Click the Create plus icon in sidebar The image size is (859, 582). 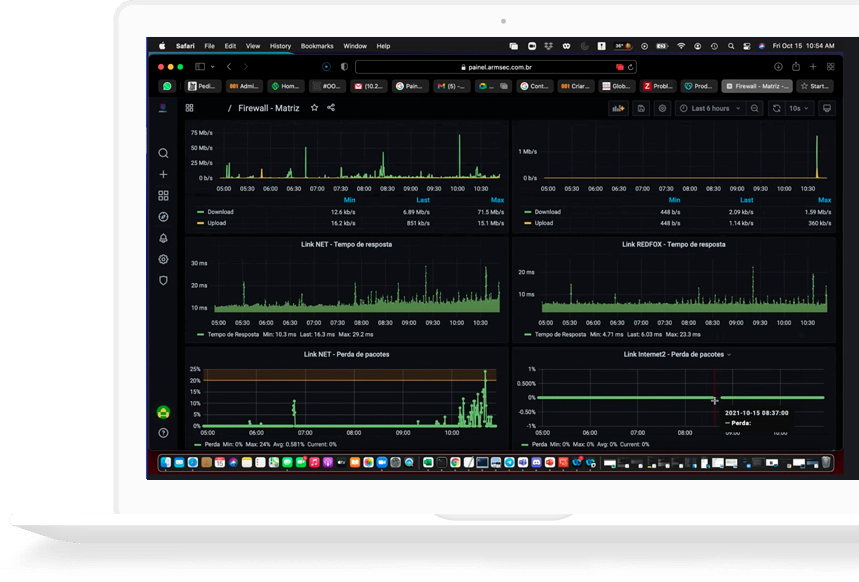coord(163,174)
